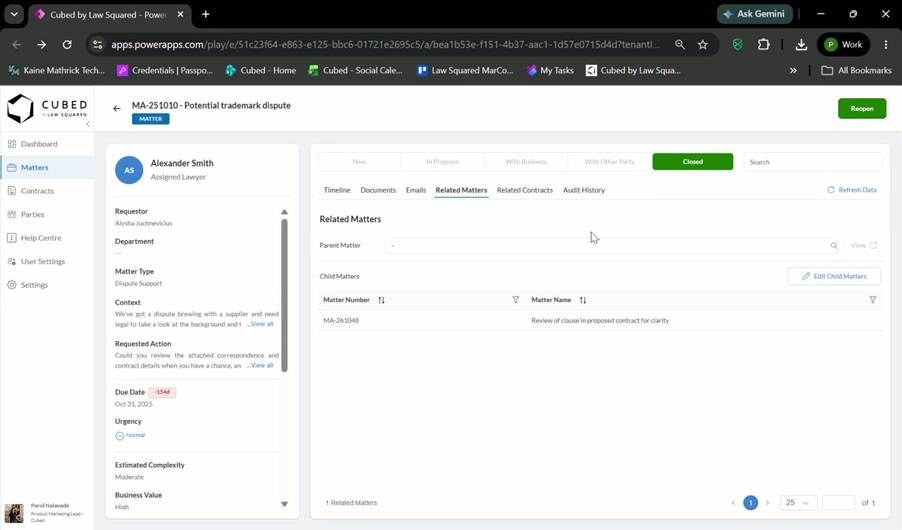Open the Matter Name column filter
This screenshot has width=902, height=530.
[873, 300]
